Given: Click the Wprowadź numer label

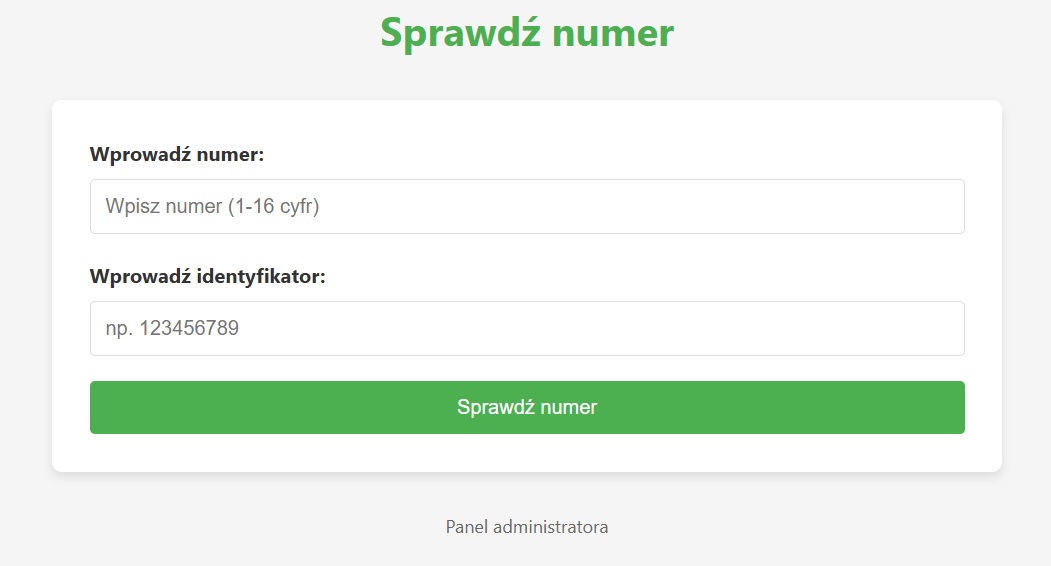Looking at the screenshot, I should click(177, 155).
